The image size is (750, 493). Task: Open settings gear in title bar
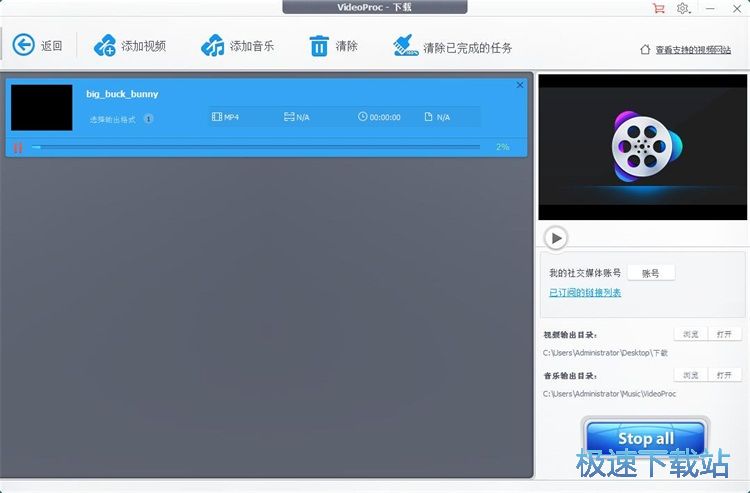click(x=683, y=8)
